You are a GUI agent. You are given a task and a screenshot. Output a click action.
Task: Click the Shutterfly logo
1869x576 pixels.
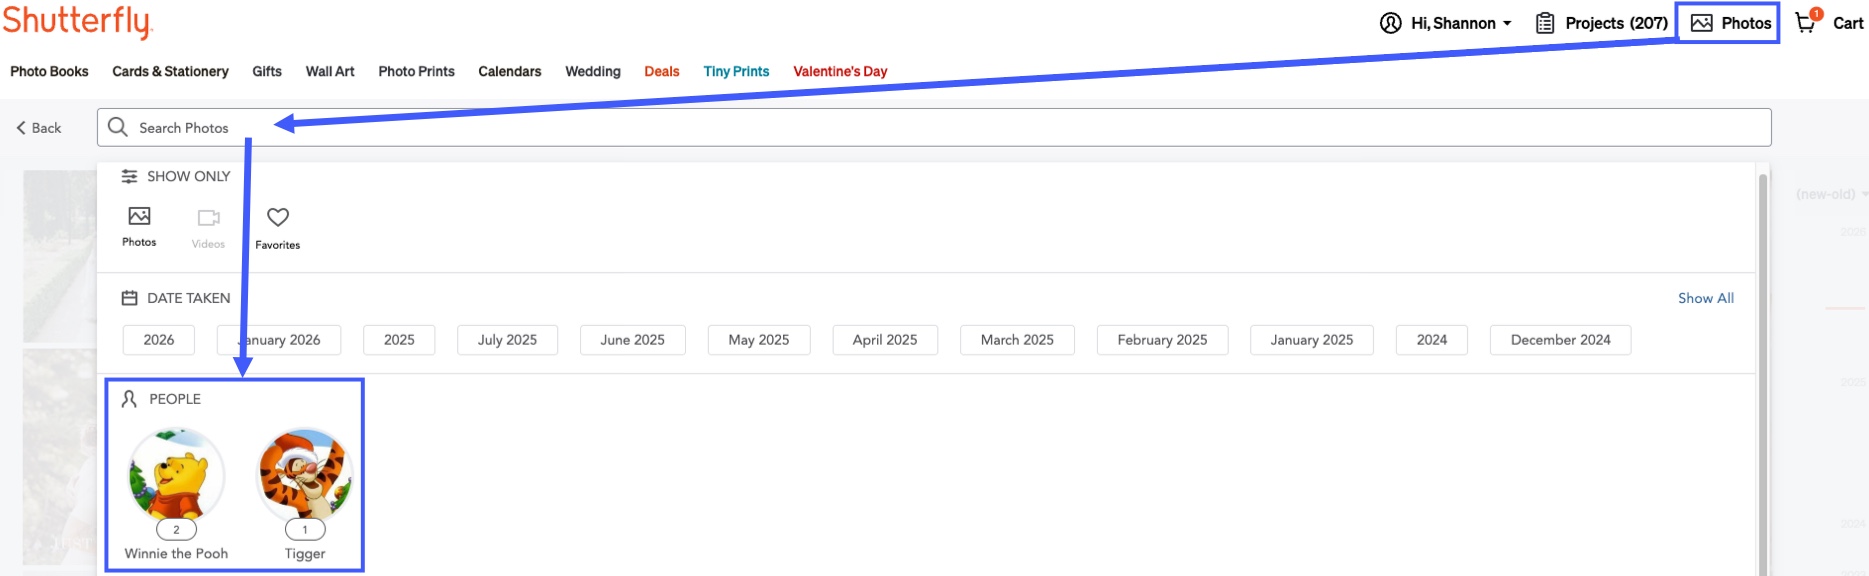[x=76, y=22]
